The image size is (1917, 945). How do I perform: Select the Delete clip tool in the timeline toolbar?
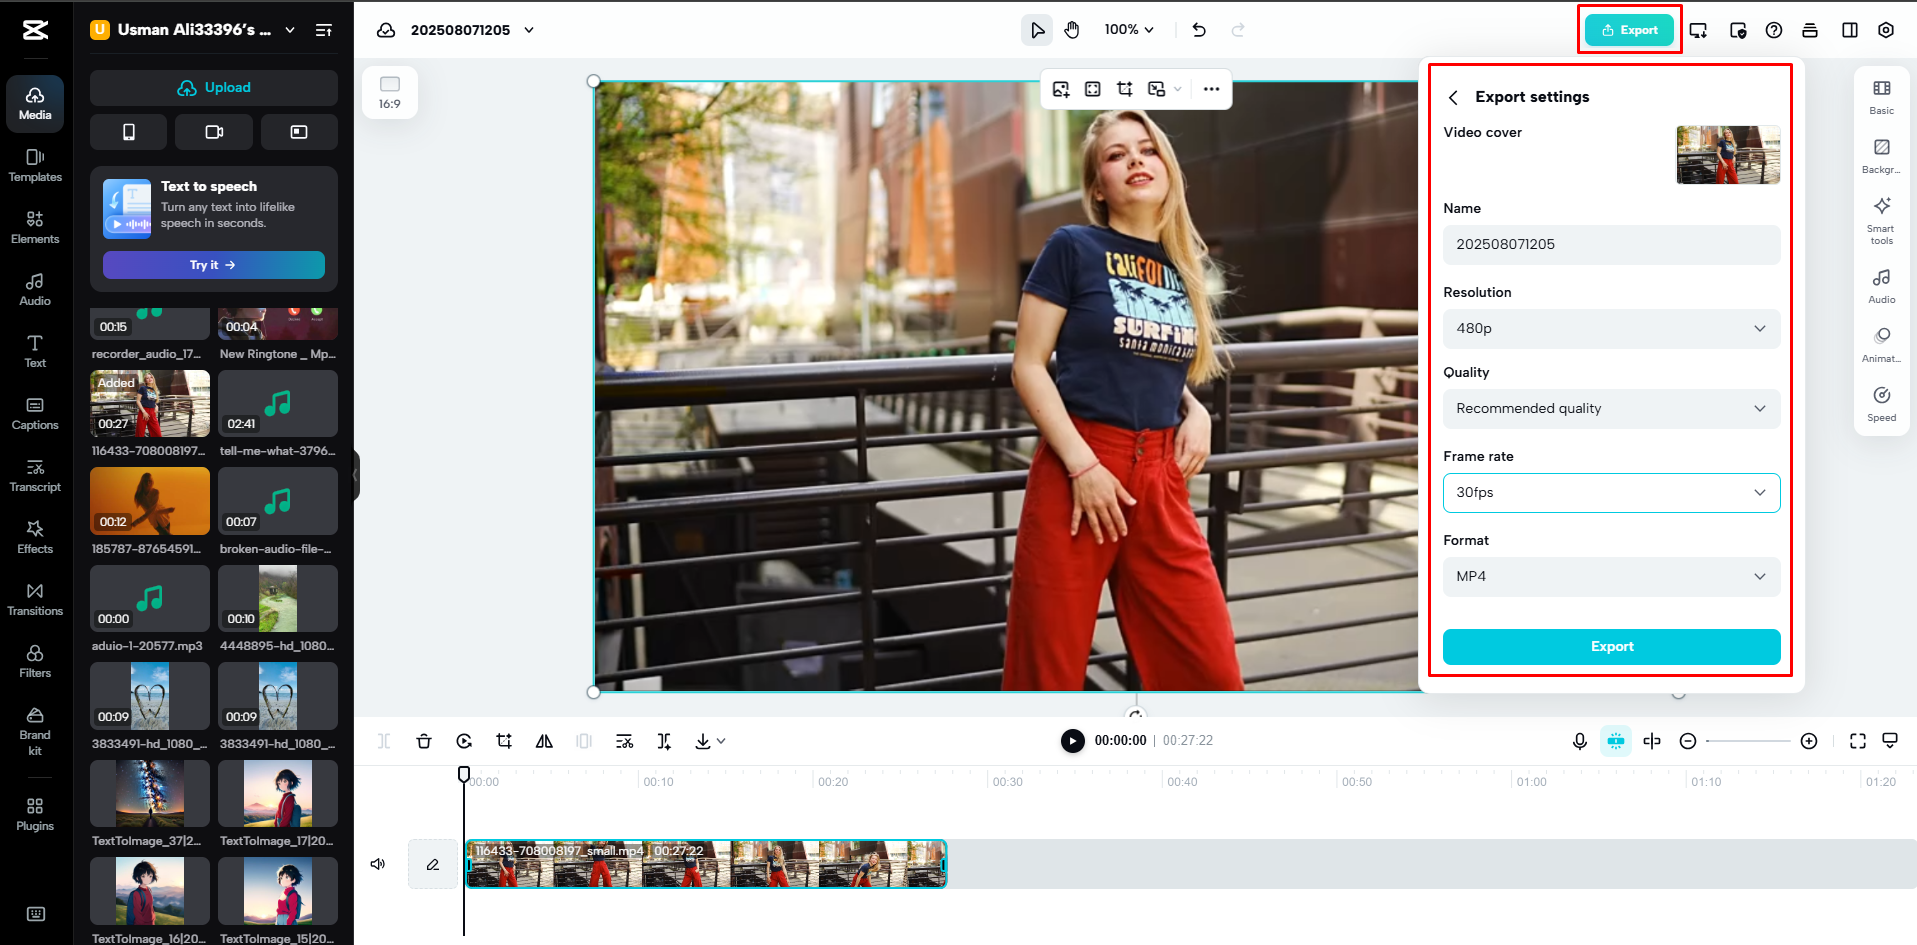click(x=424, y=741)
